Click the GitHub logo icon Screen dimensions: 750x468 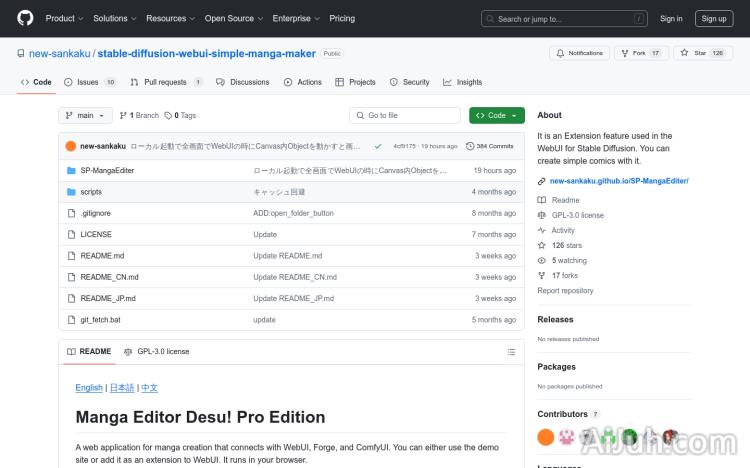(x=25, y=18)
